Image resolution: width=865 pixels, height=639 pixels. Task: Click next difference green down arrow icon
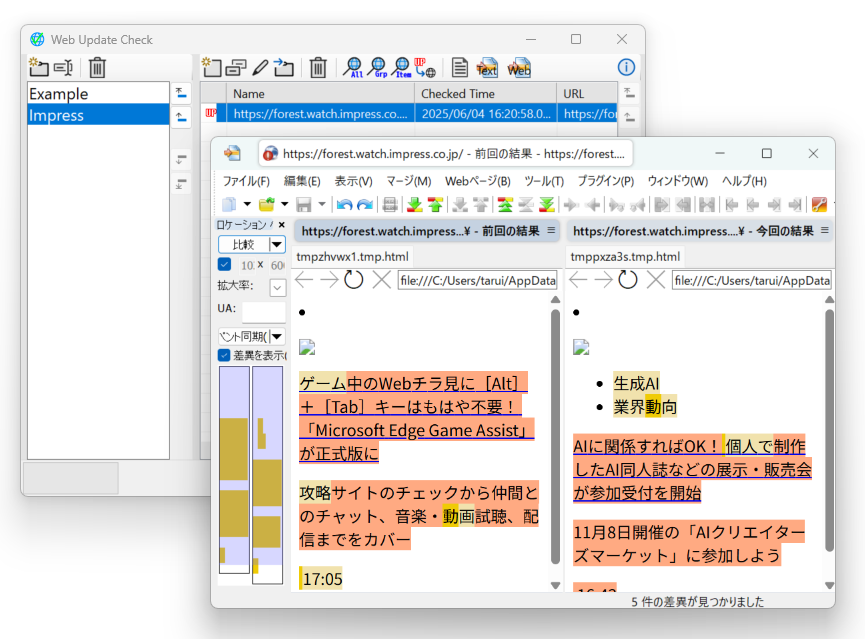[414, 205]
